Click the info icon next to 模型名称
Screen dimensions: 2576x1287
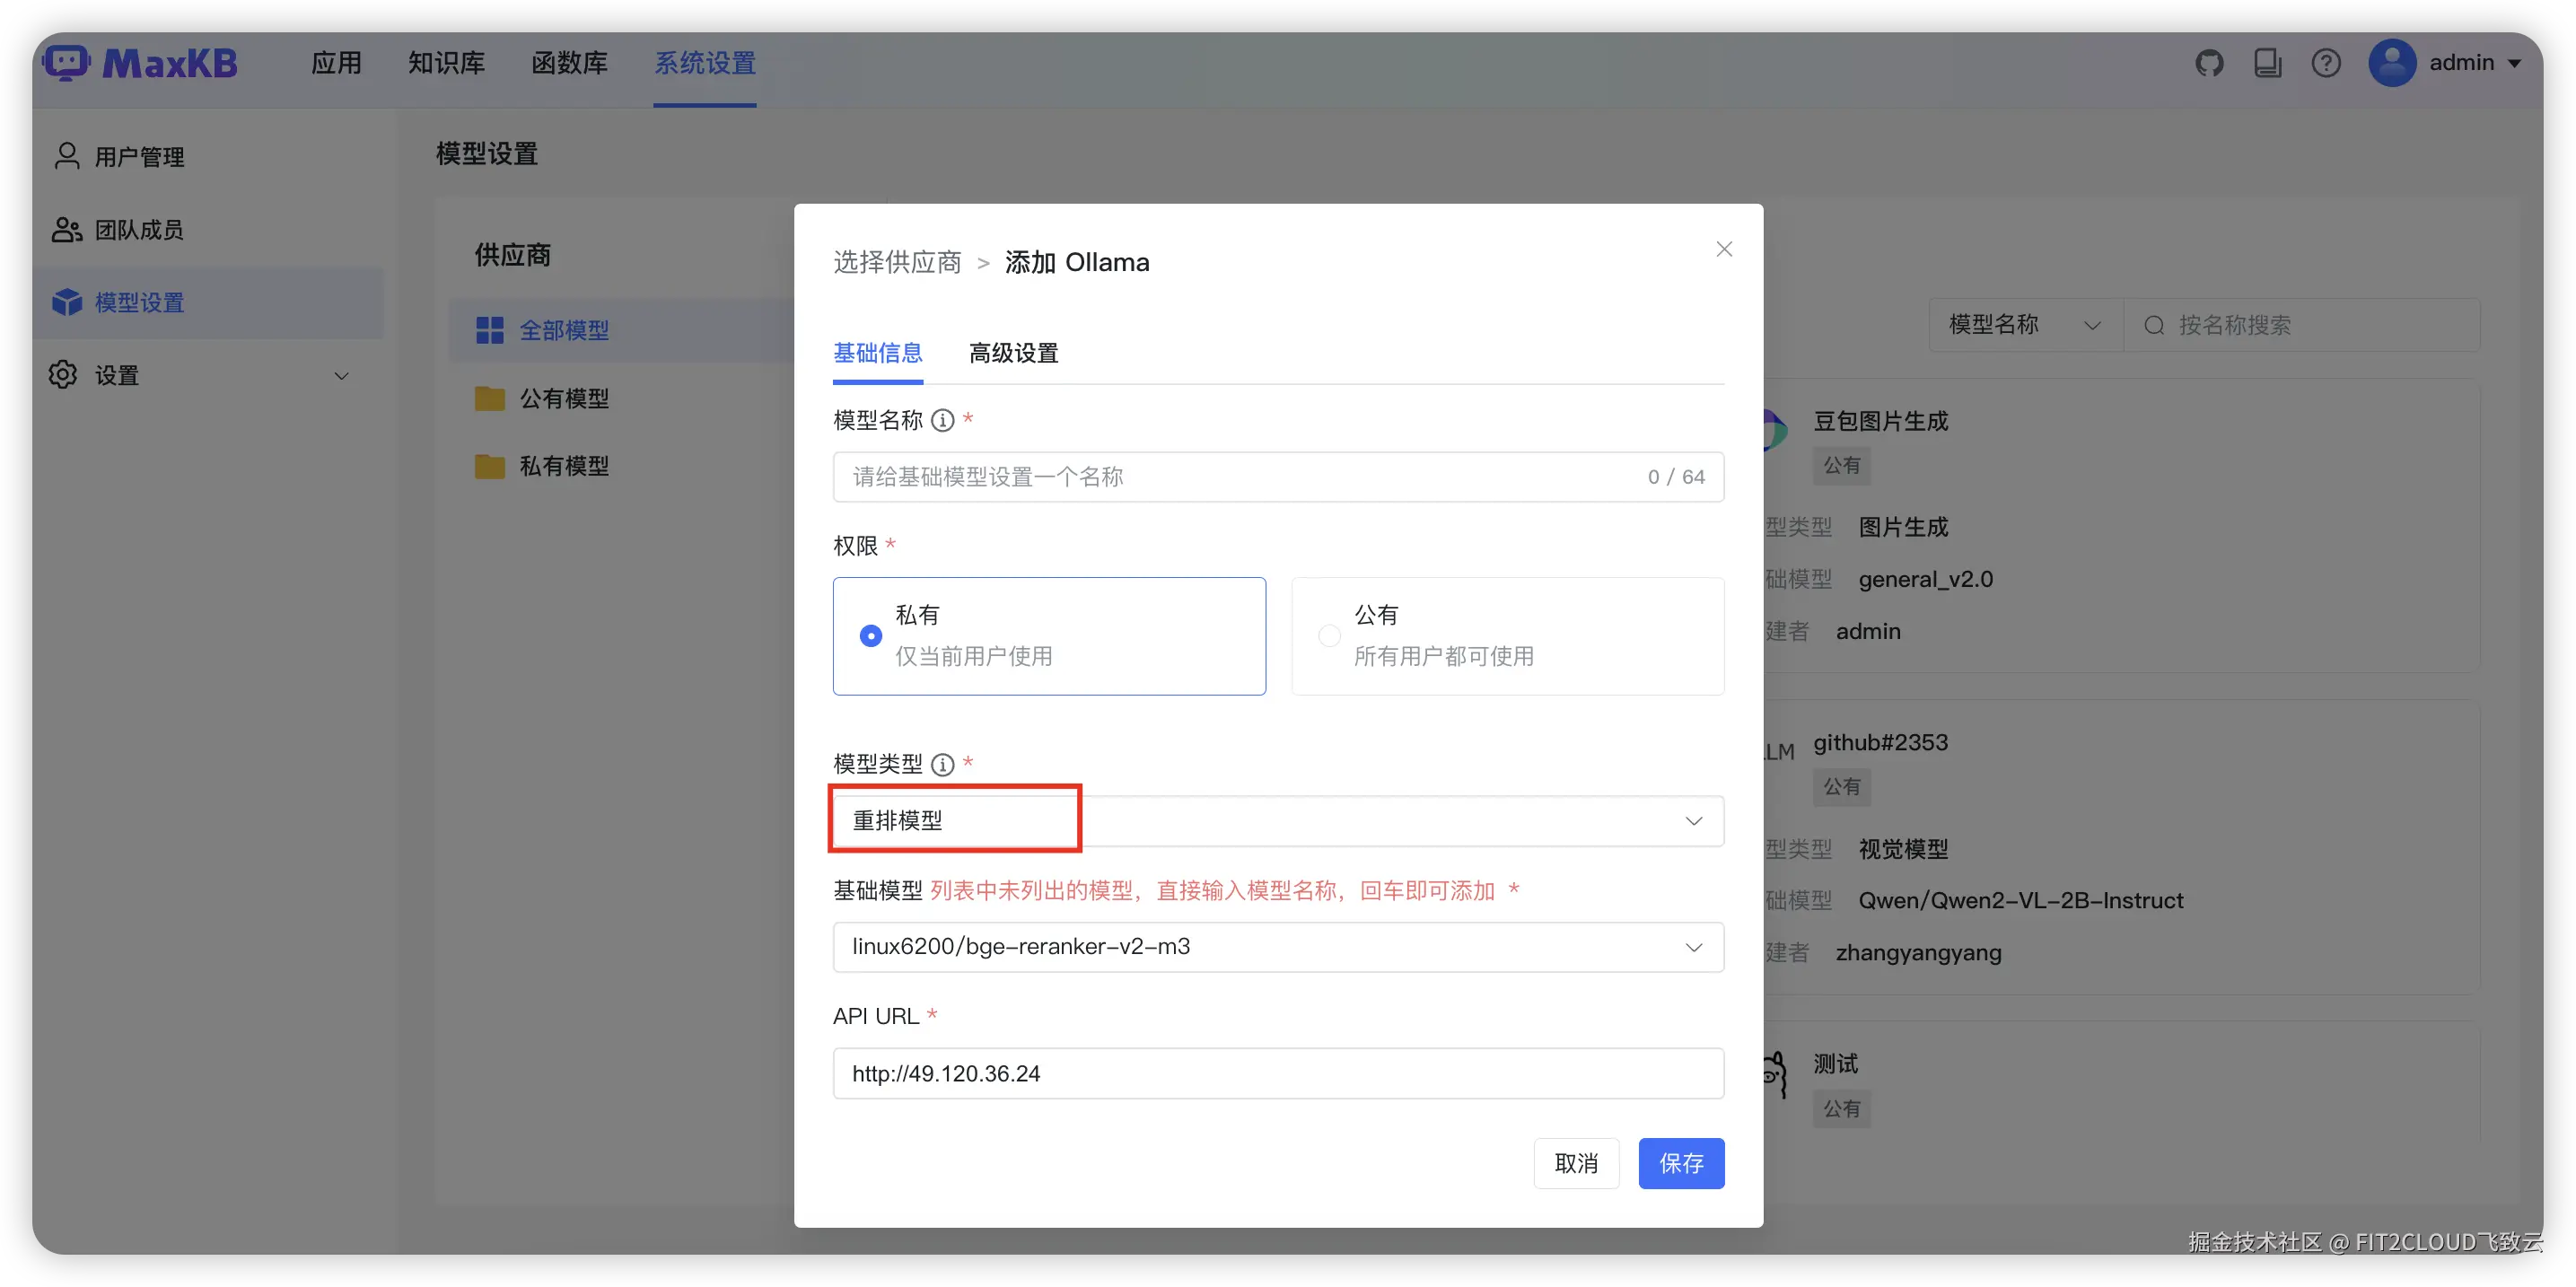coord(942,420)
